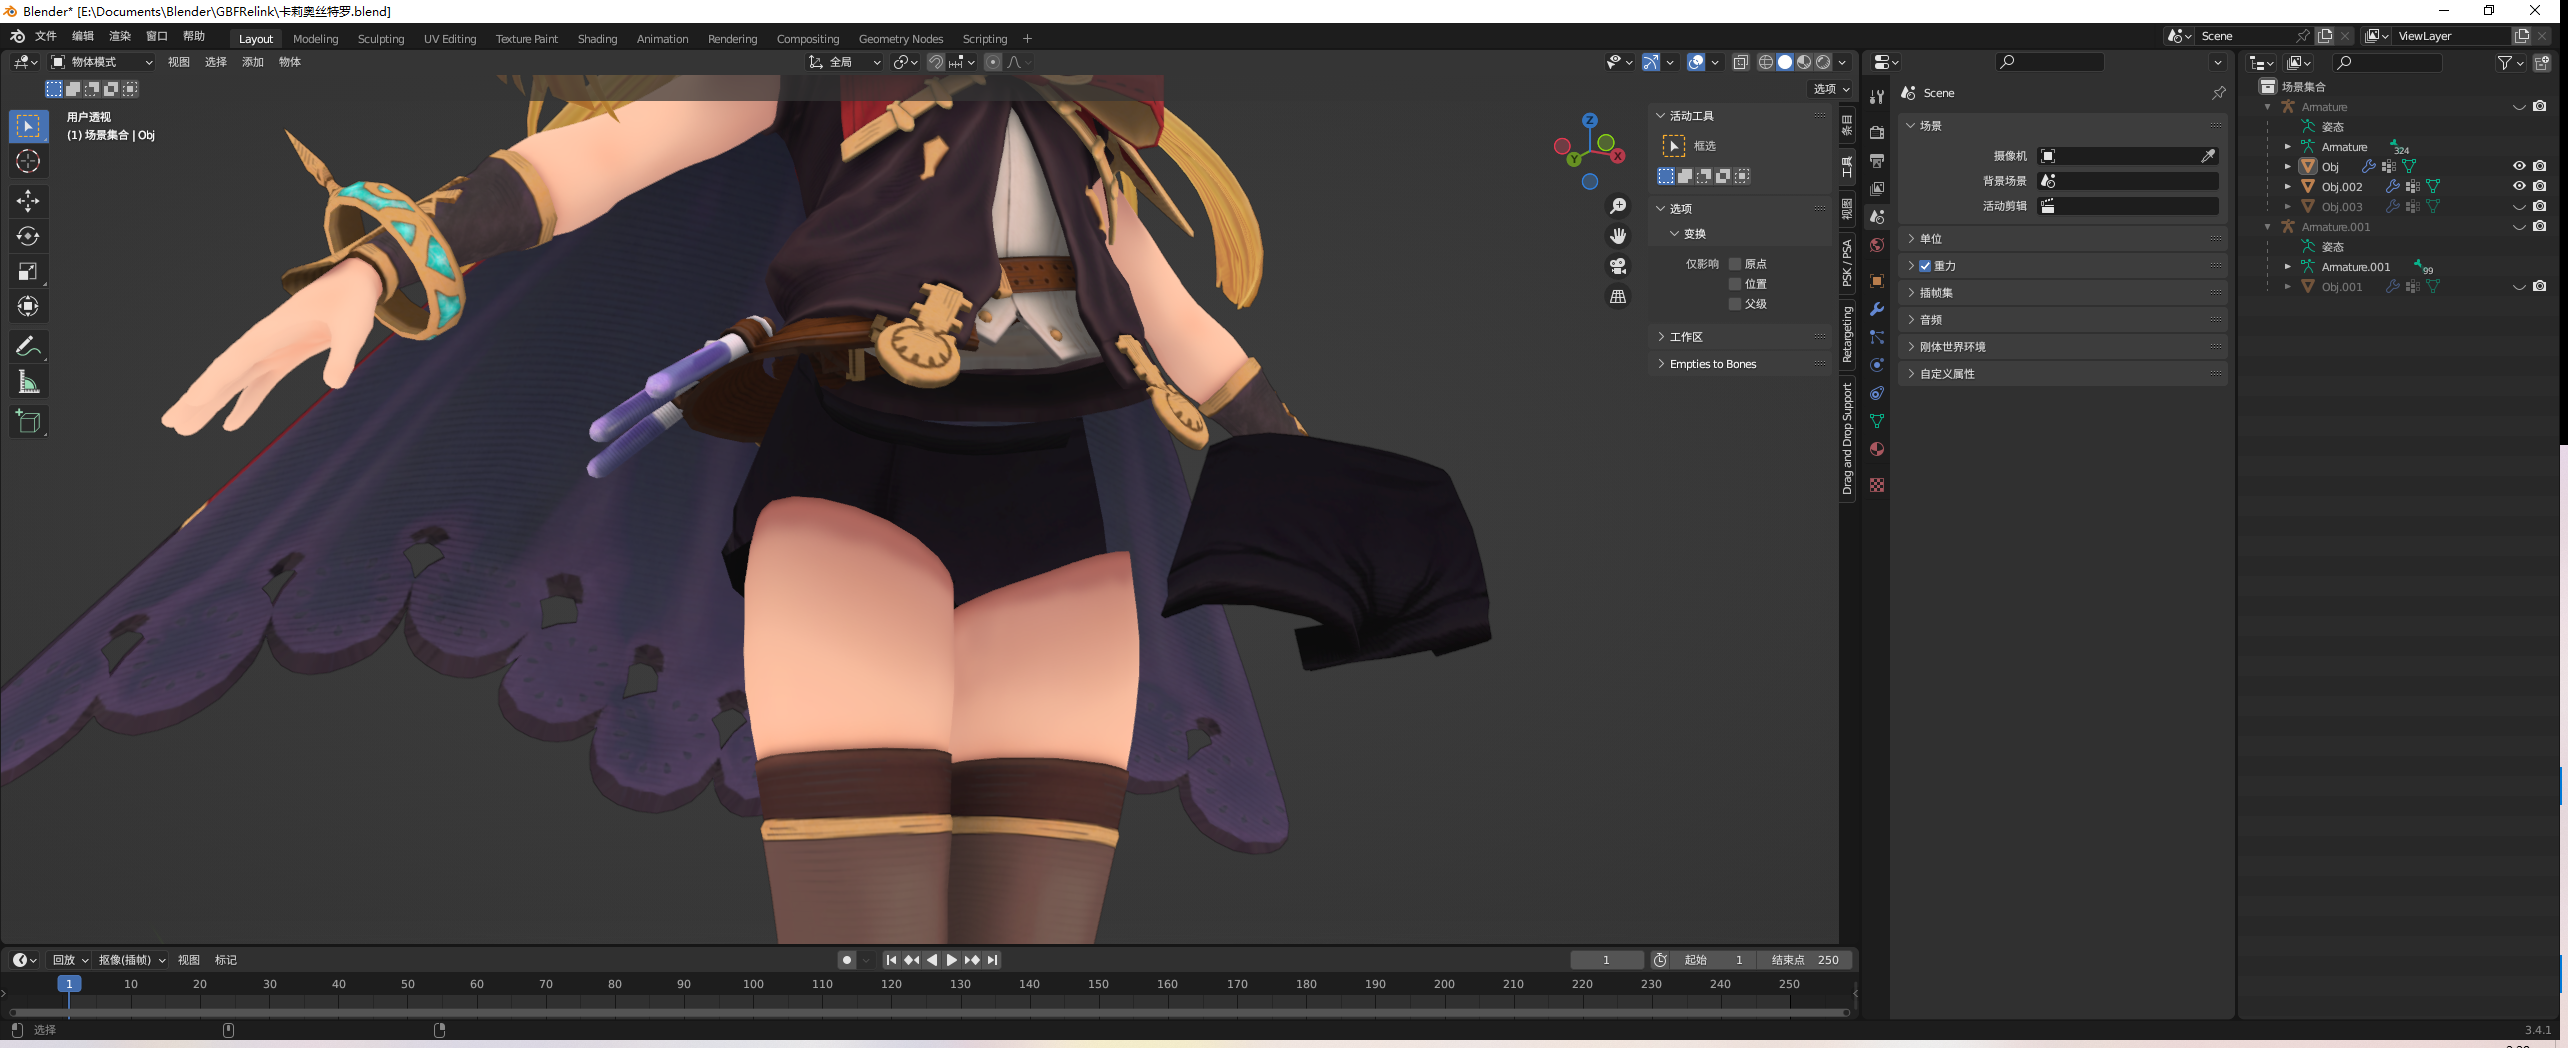2568x1048 pixels.
Task: Open the transform orientation 全局 dropdown
Action: pos(845,62)
